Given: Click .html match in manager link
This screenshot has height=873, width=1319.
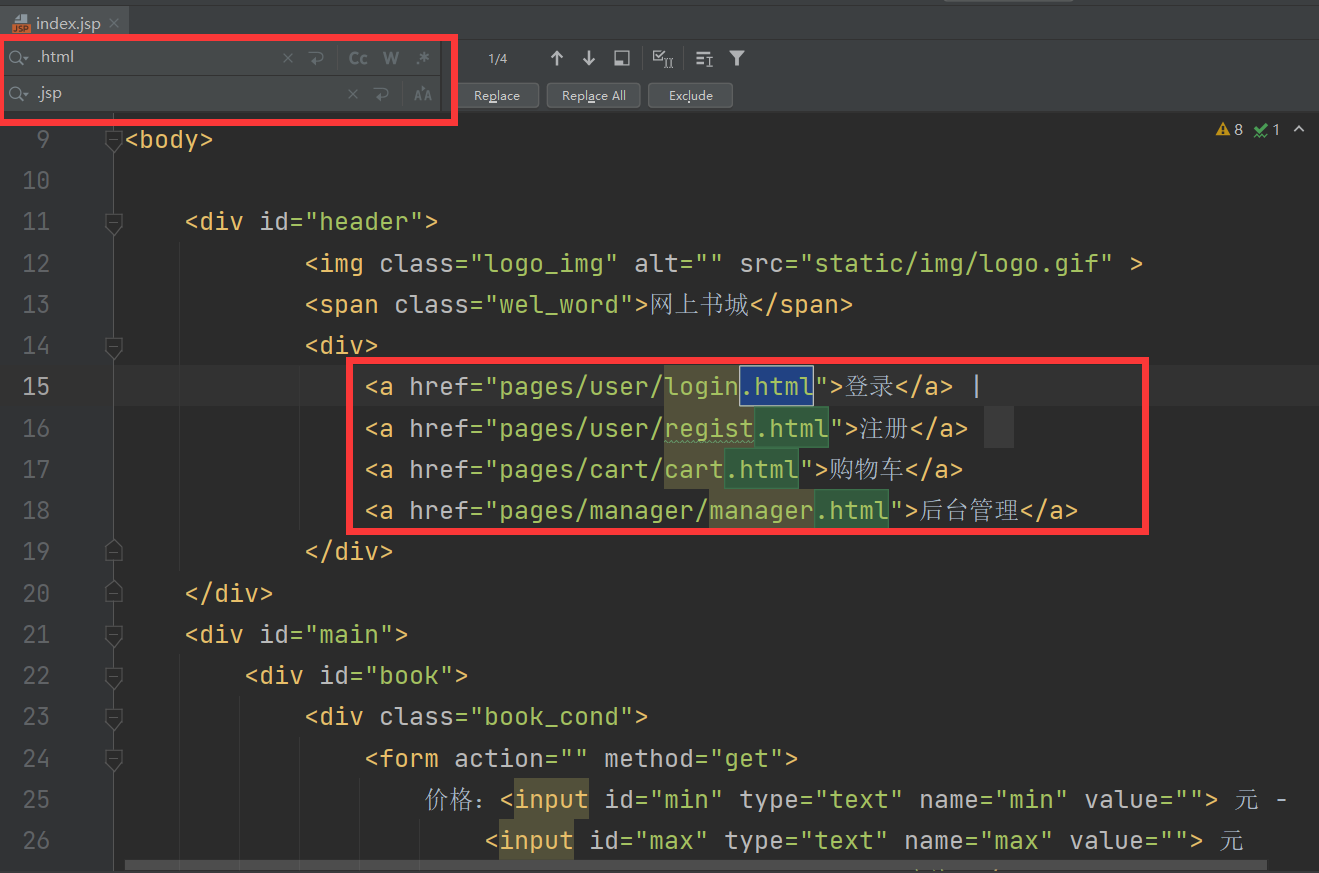Looking at the screenshot, I should pos(852,511).
